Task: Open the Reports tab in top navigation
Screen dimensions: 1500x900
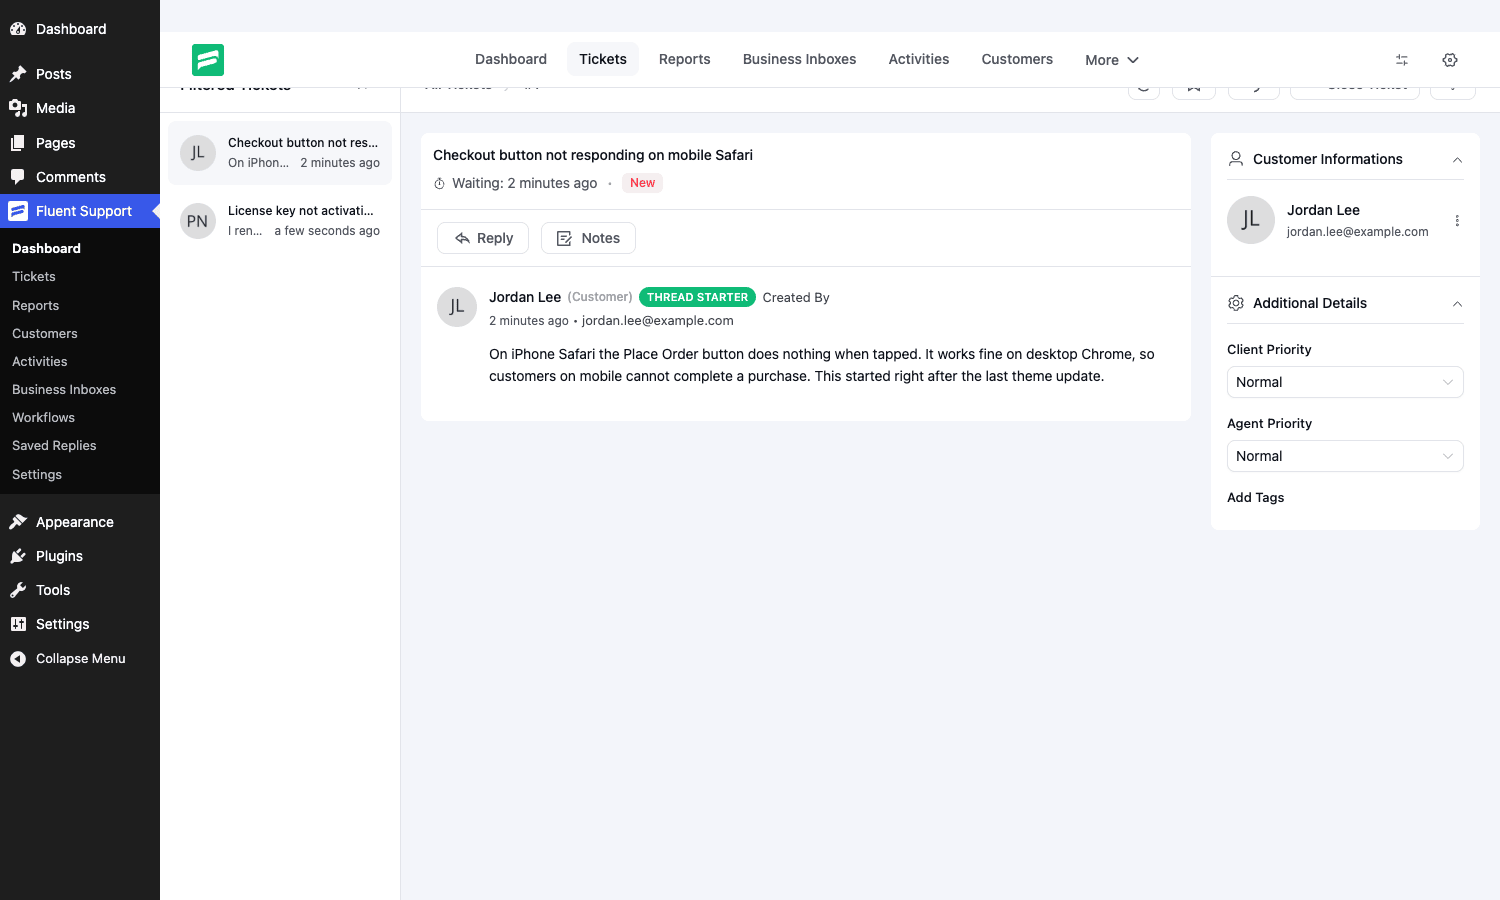Action: pos(685,59)
